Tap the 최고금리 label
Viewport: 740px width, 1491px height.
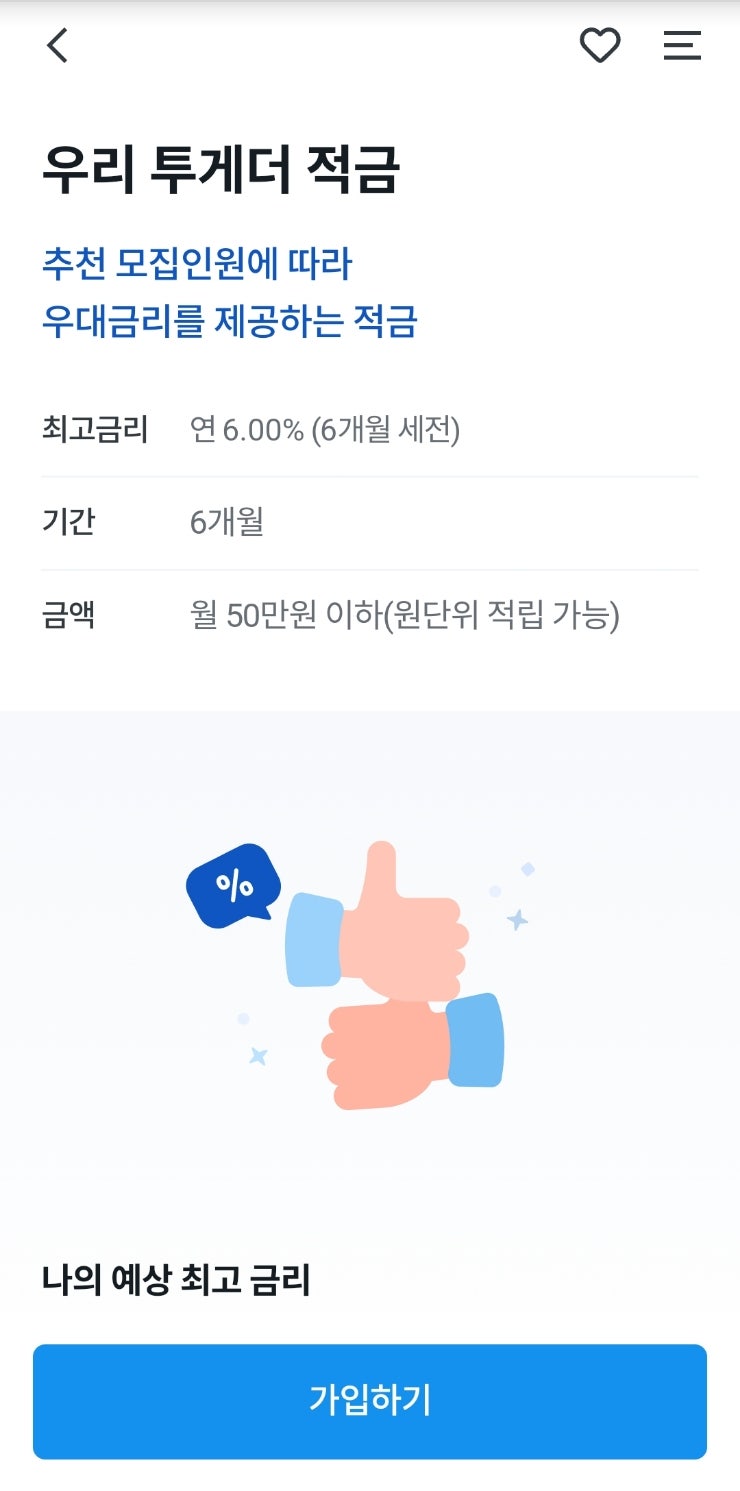click(x=95, y=430)
